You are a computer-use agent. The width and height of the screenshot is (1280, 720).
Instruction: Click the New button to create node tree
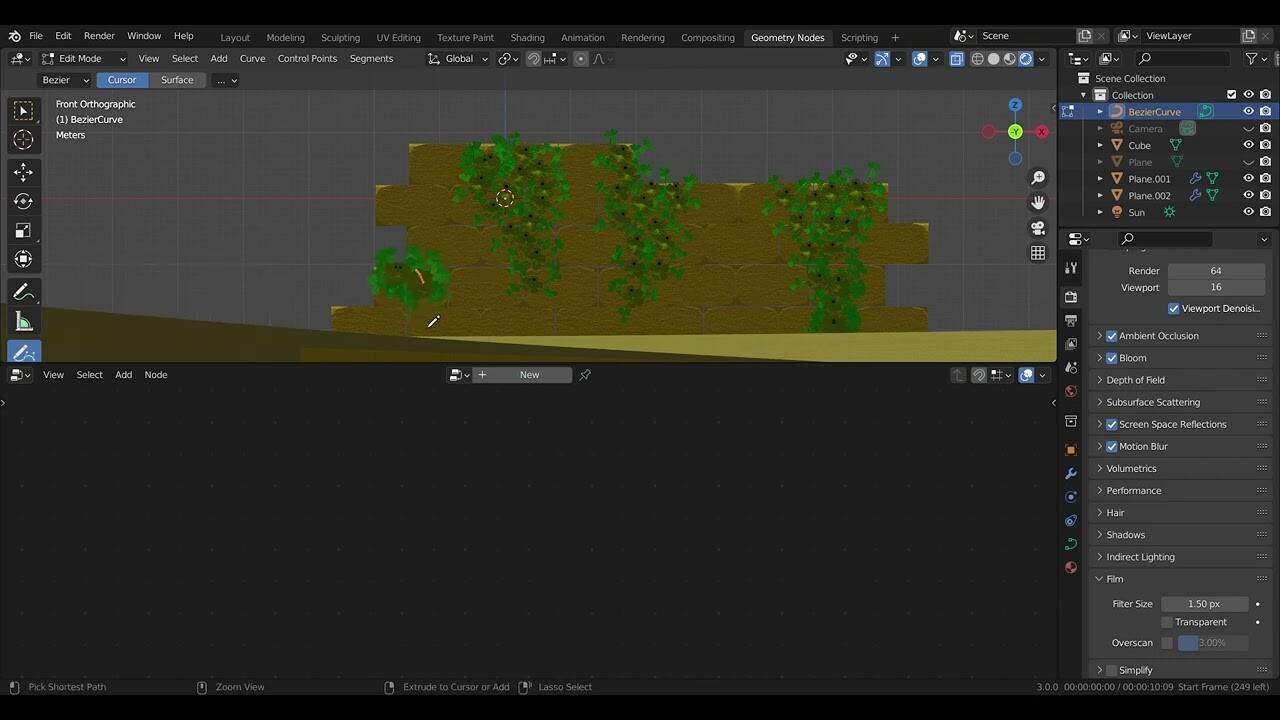[529, 374]
